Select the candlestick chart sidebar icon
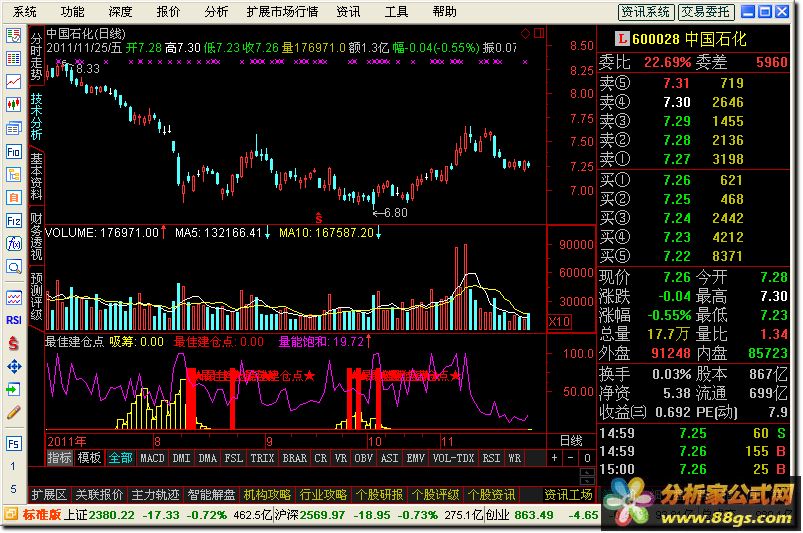This screenshot has width=803, height=533. pyautogui.click(x=13, y=104)
